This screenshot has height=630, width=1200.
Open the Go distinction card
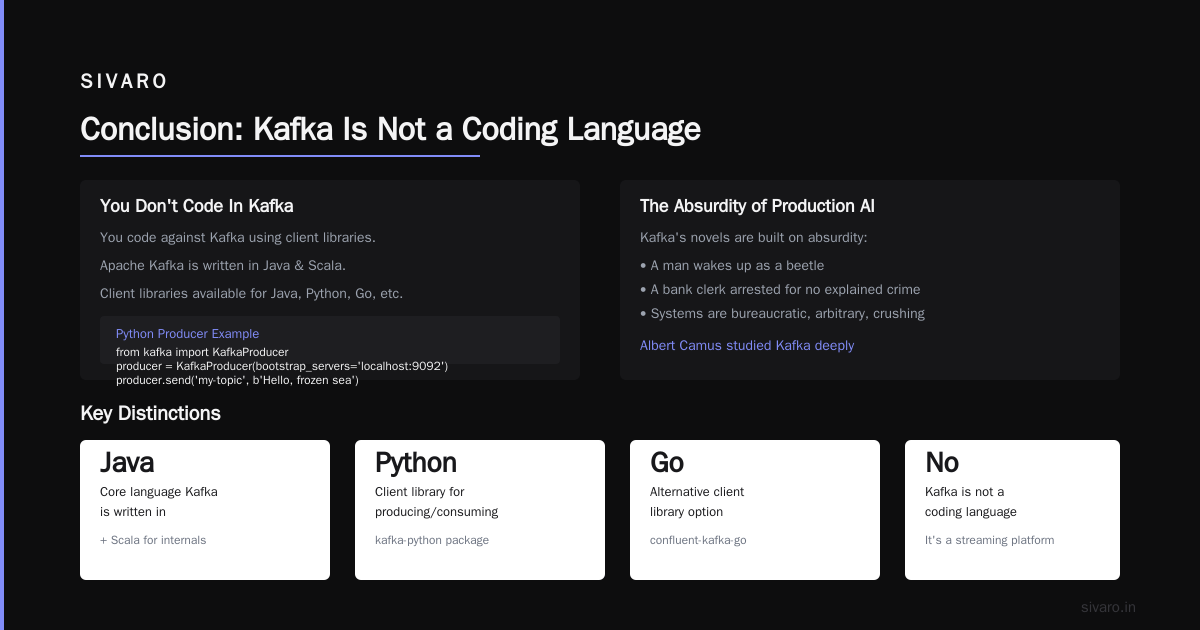pyautogui.click(x=755, y=510)
